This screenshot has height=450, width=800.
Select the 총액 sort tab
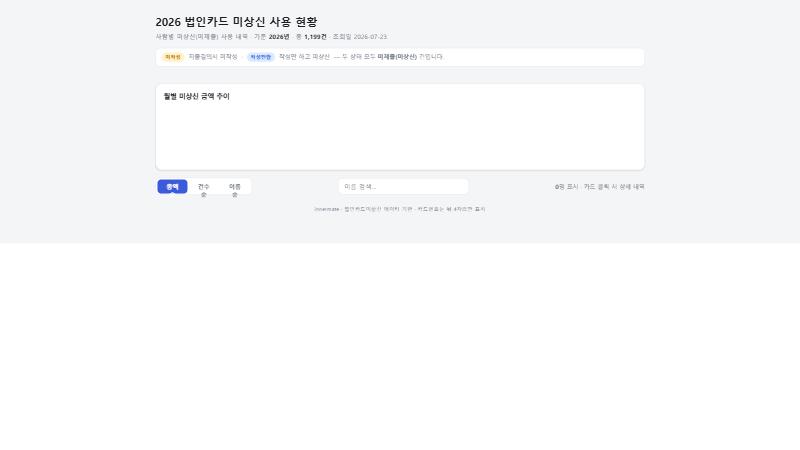(x=172, y=187)
